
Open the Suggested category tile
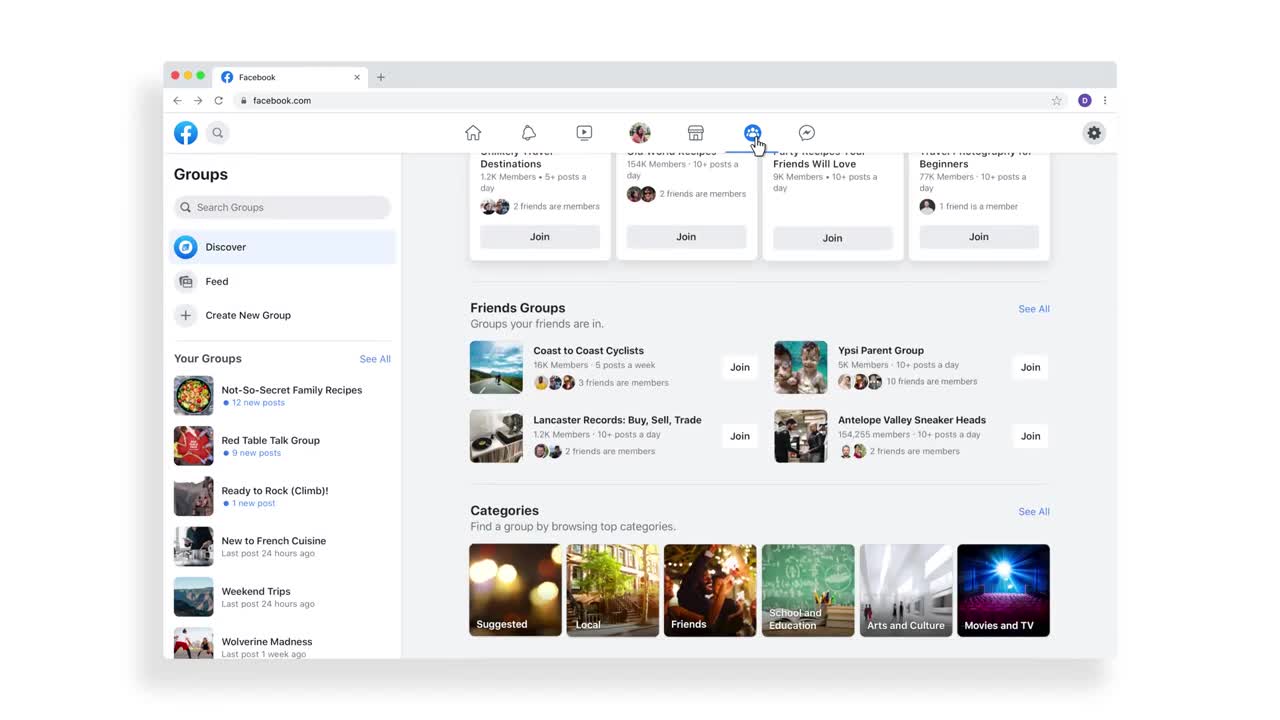[x=516, y=590]
